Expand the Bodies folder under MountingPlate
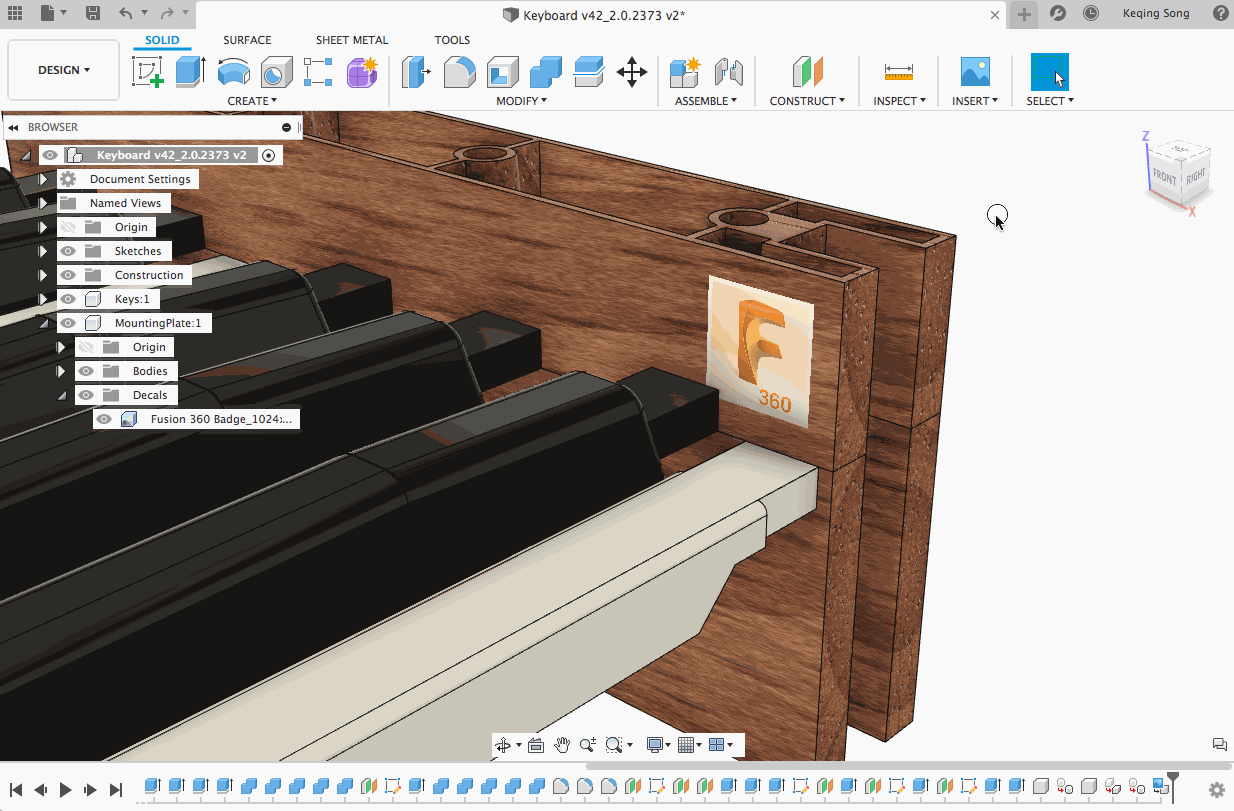 [61, 371]
